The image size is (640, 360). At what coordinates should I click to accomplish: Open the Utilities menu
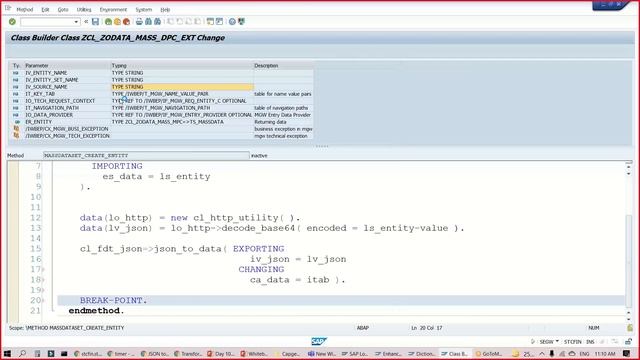point(84,9)
